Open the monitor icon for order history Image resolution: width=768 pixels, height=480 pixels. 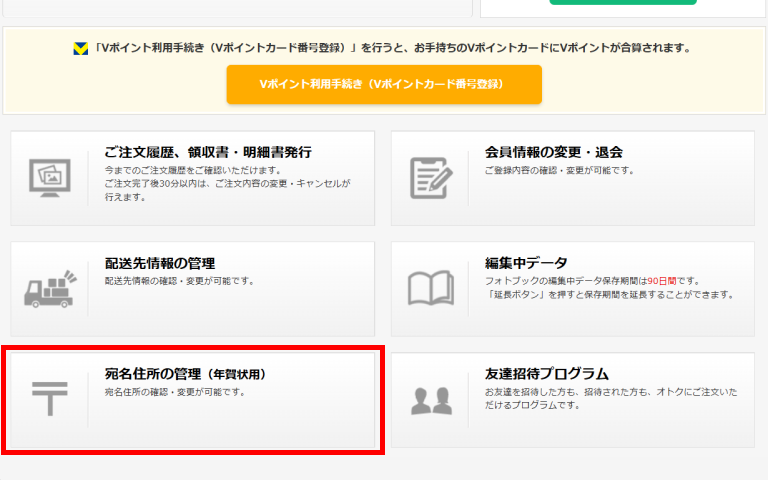(x=49, y=178)
